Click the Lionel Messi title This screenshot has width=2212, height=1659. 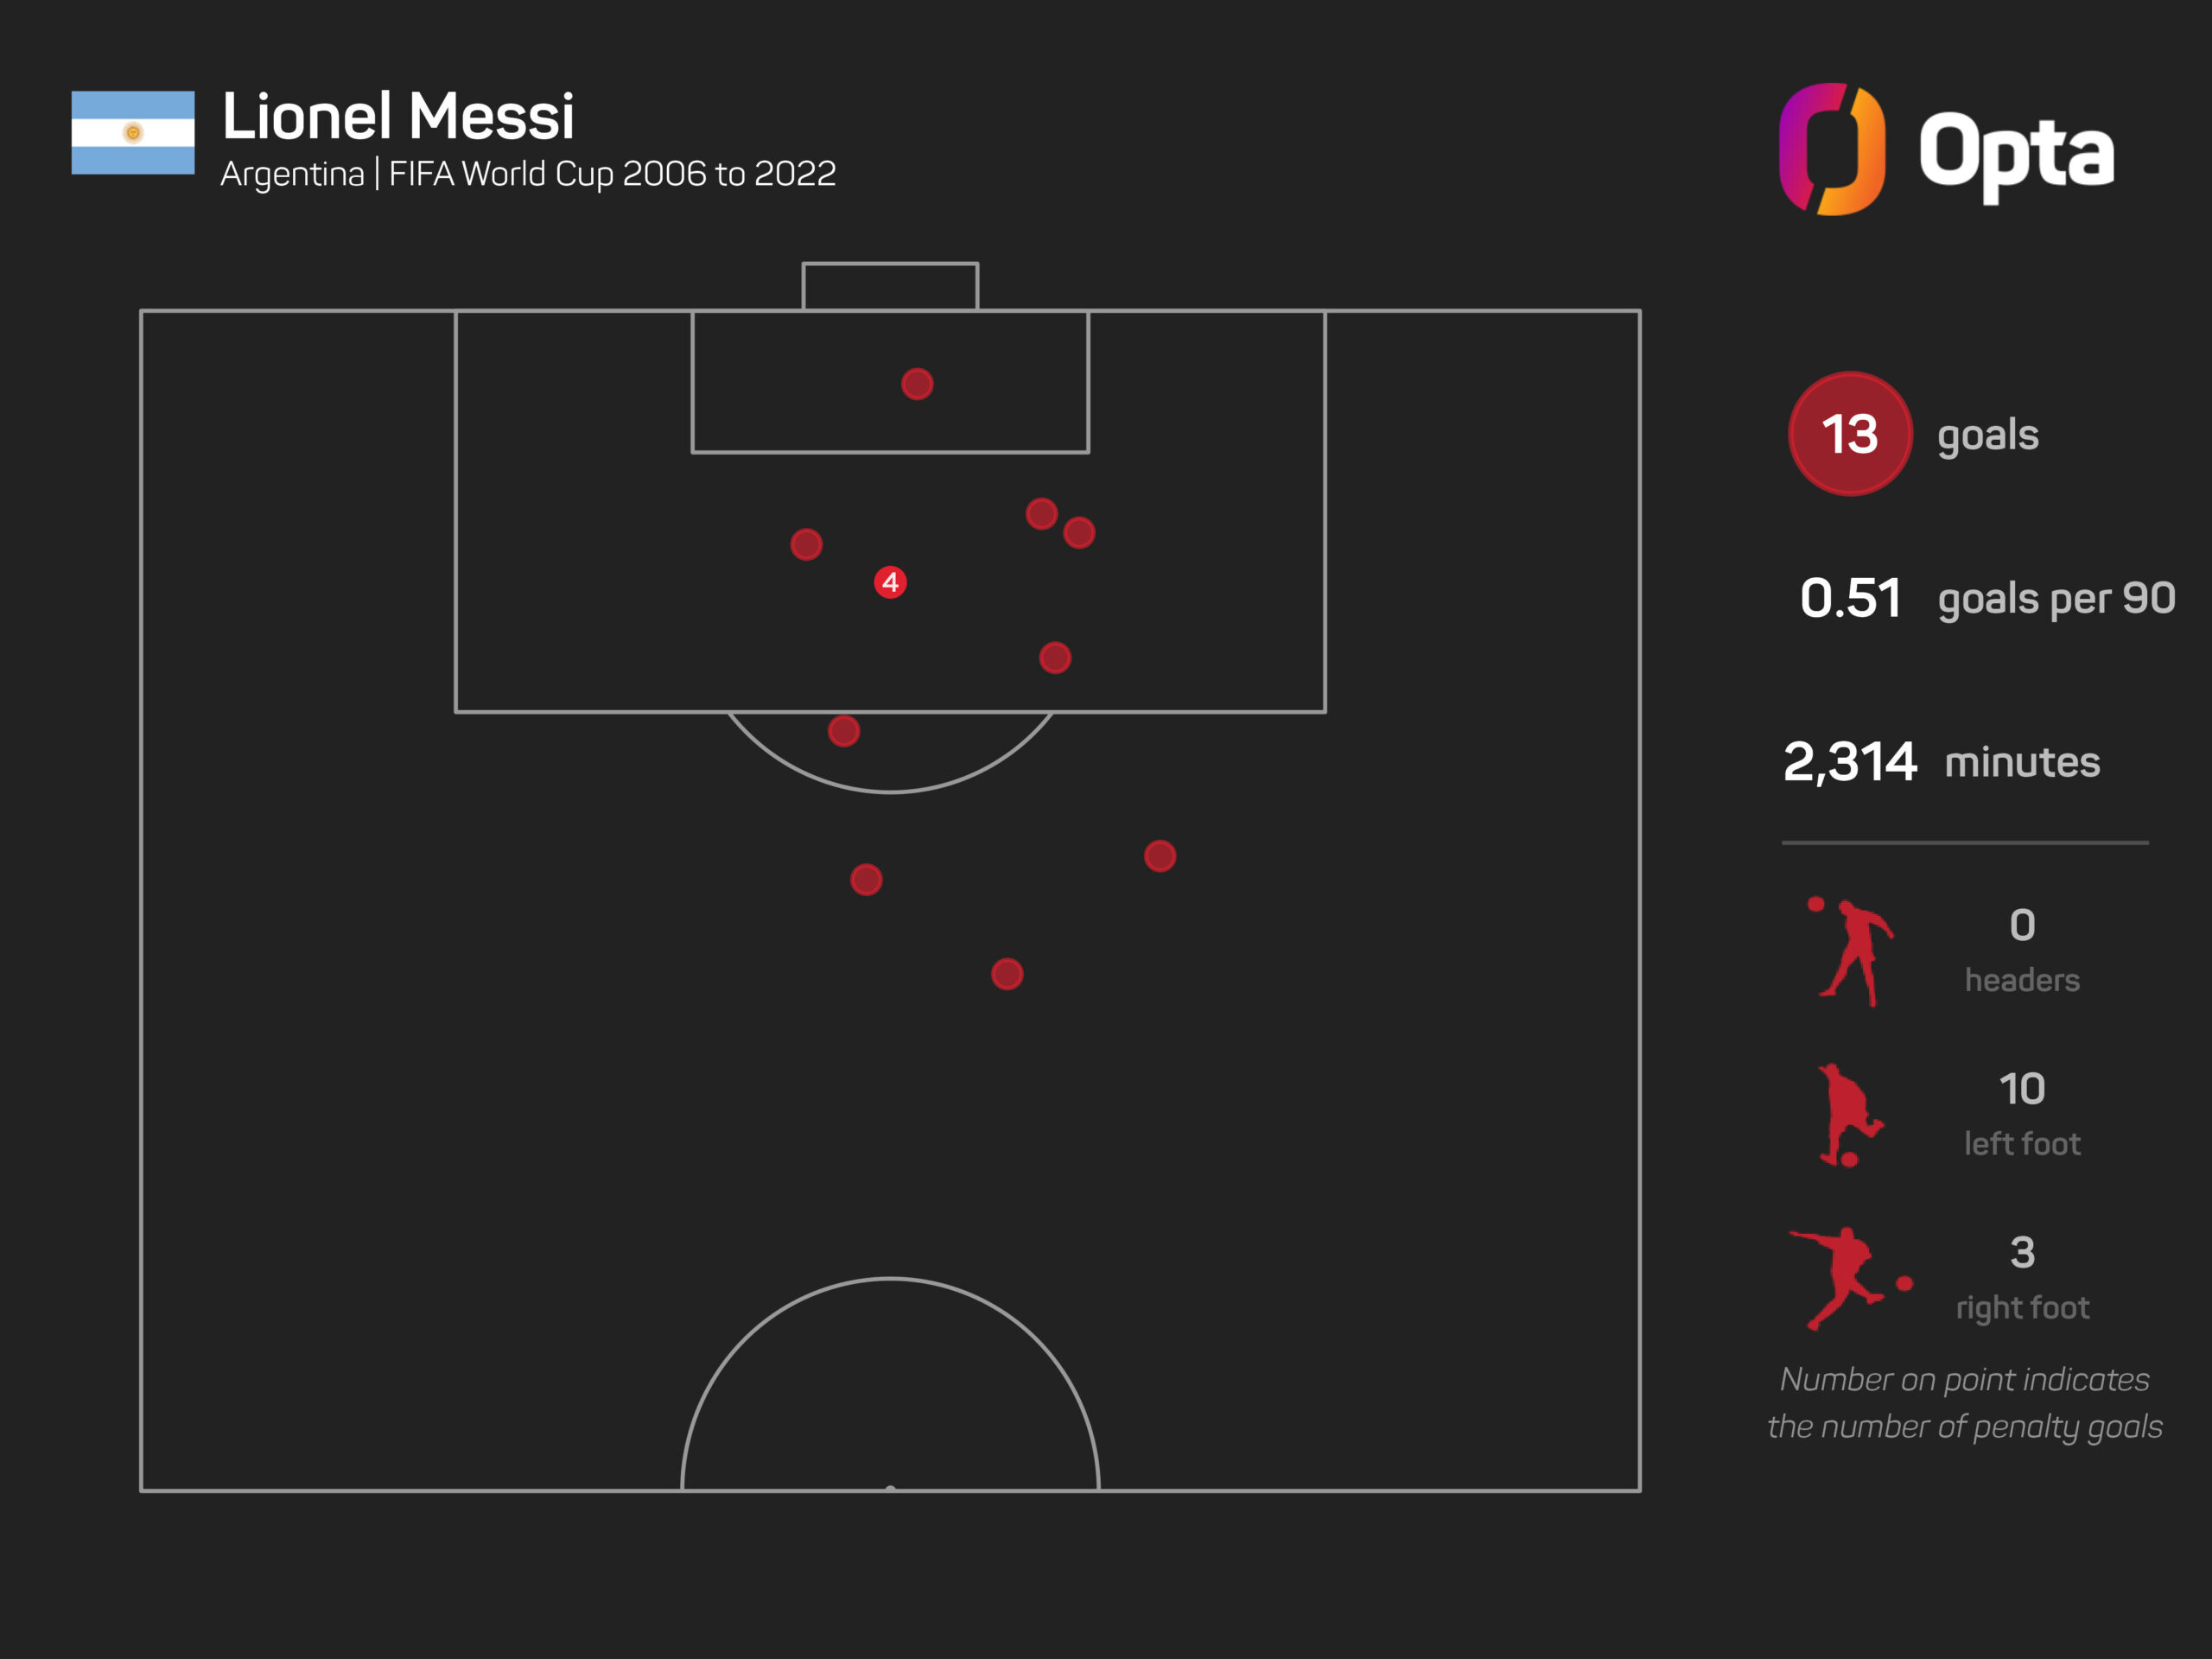click(398, 116)
